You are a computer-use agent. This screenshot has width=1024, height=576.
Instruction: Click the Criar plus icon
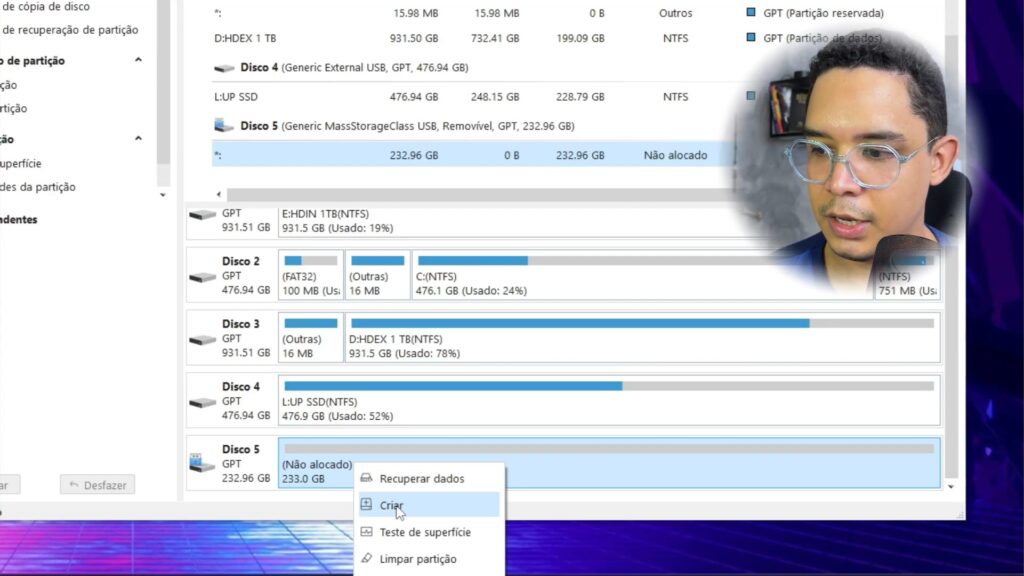[x=366, y=504]
